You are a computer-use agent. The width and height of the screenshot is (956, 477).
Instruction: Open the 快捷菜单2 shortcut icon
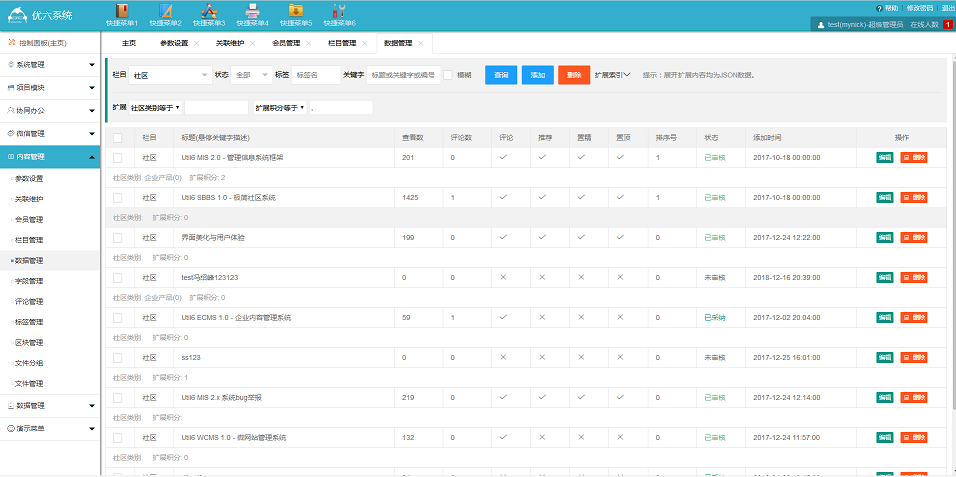pos(166,11)
